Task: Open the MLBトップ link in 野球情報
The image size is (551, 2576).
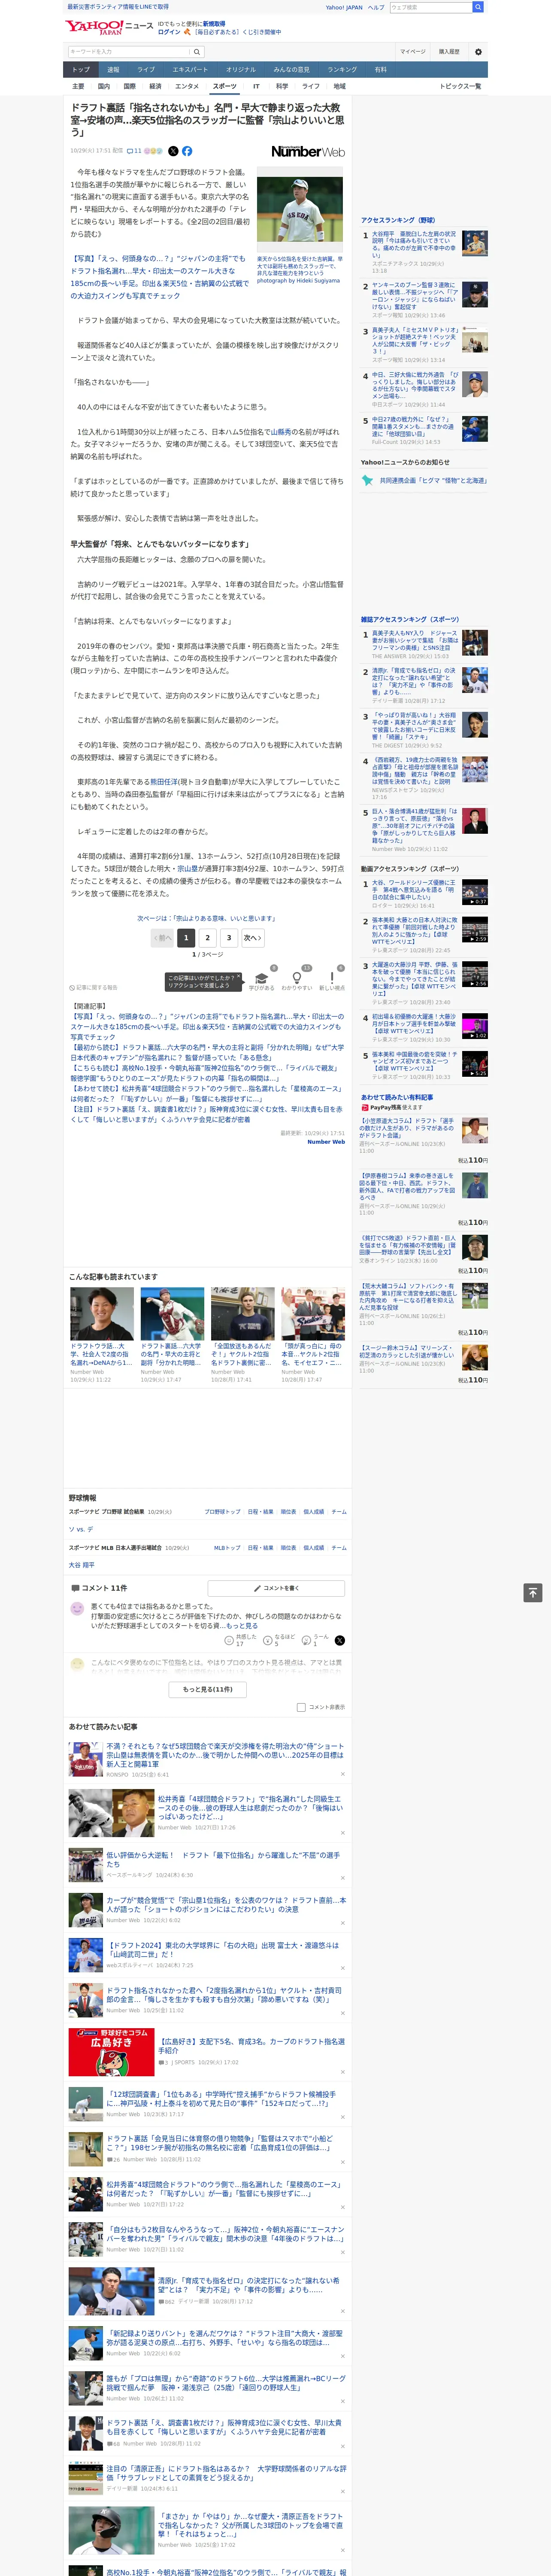Action: pos(227,1548)
